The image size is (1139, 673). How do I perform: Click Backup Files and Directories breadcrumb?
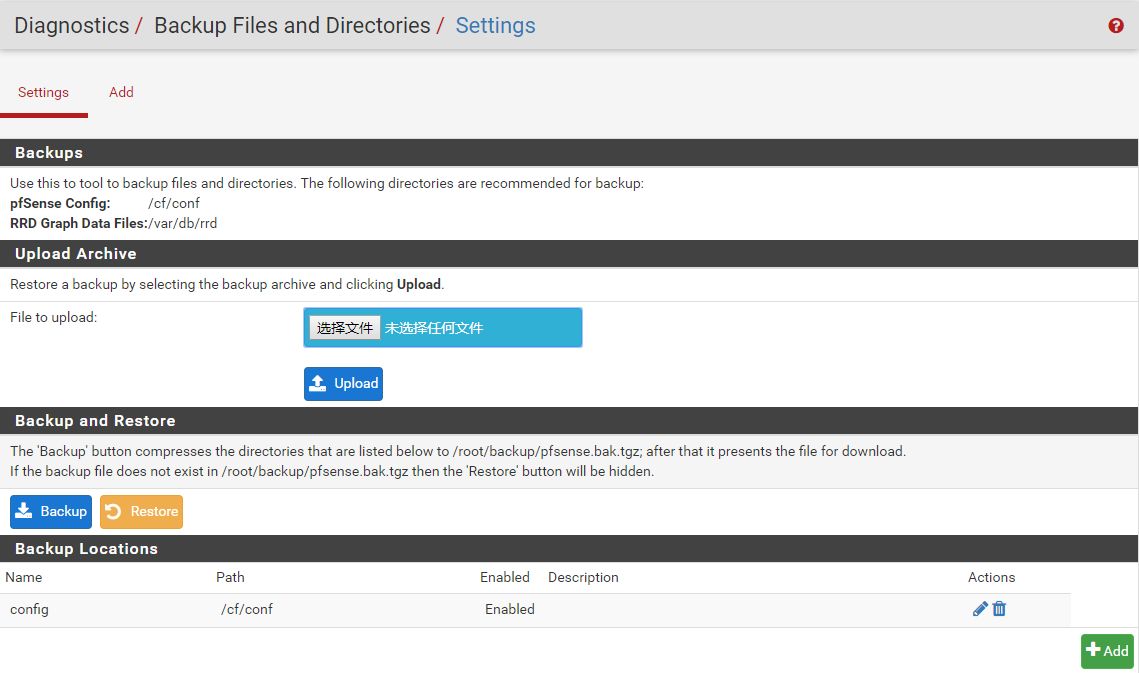point(292,26)
